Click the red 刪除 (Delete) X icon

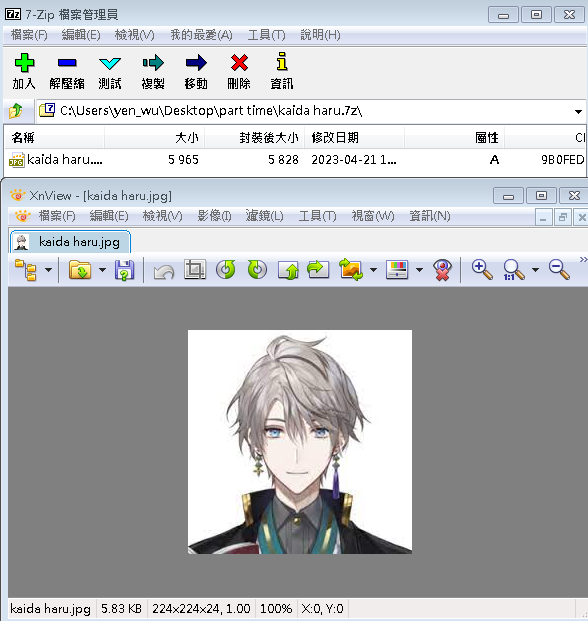239,63
